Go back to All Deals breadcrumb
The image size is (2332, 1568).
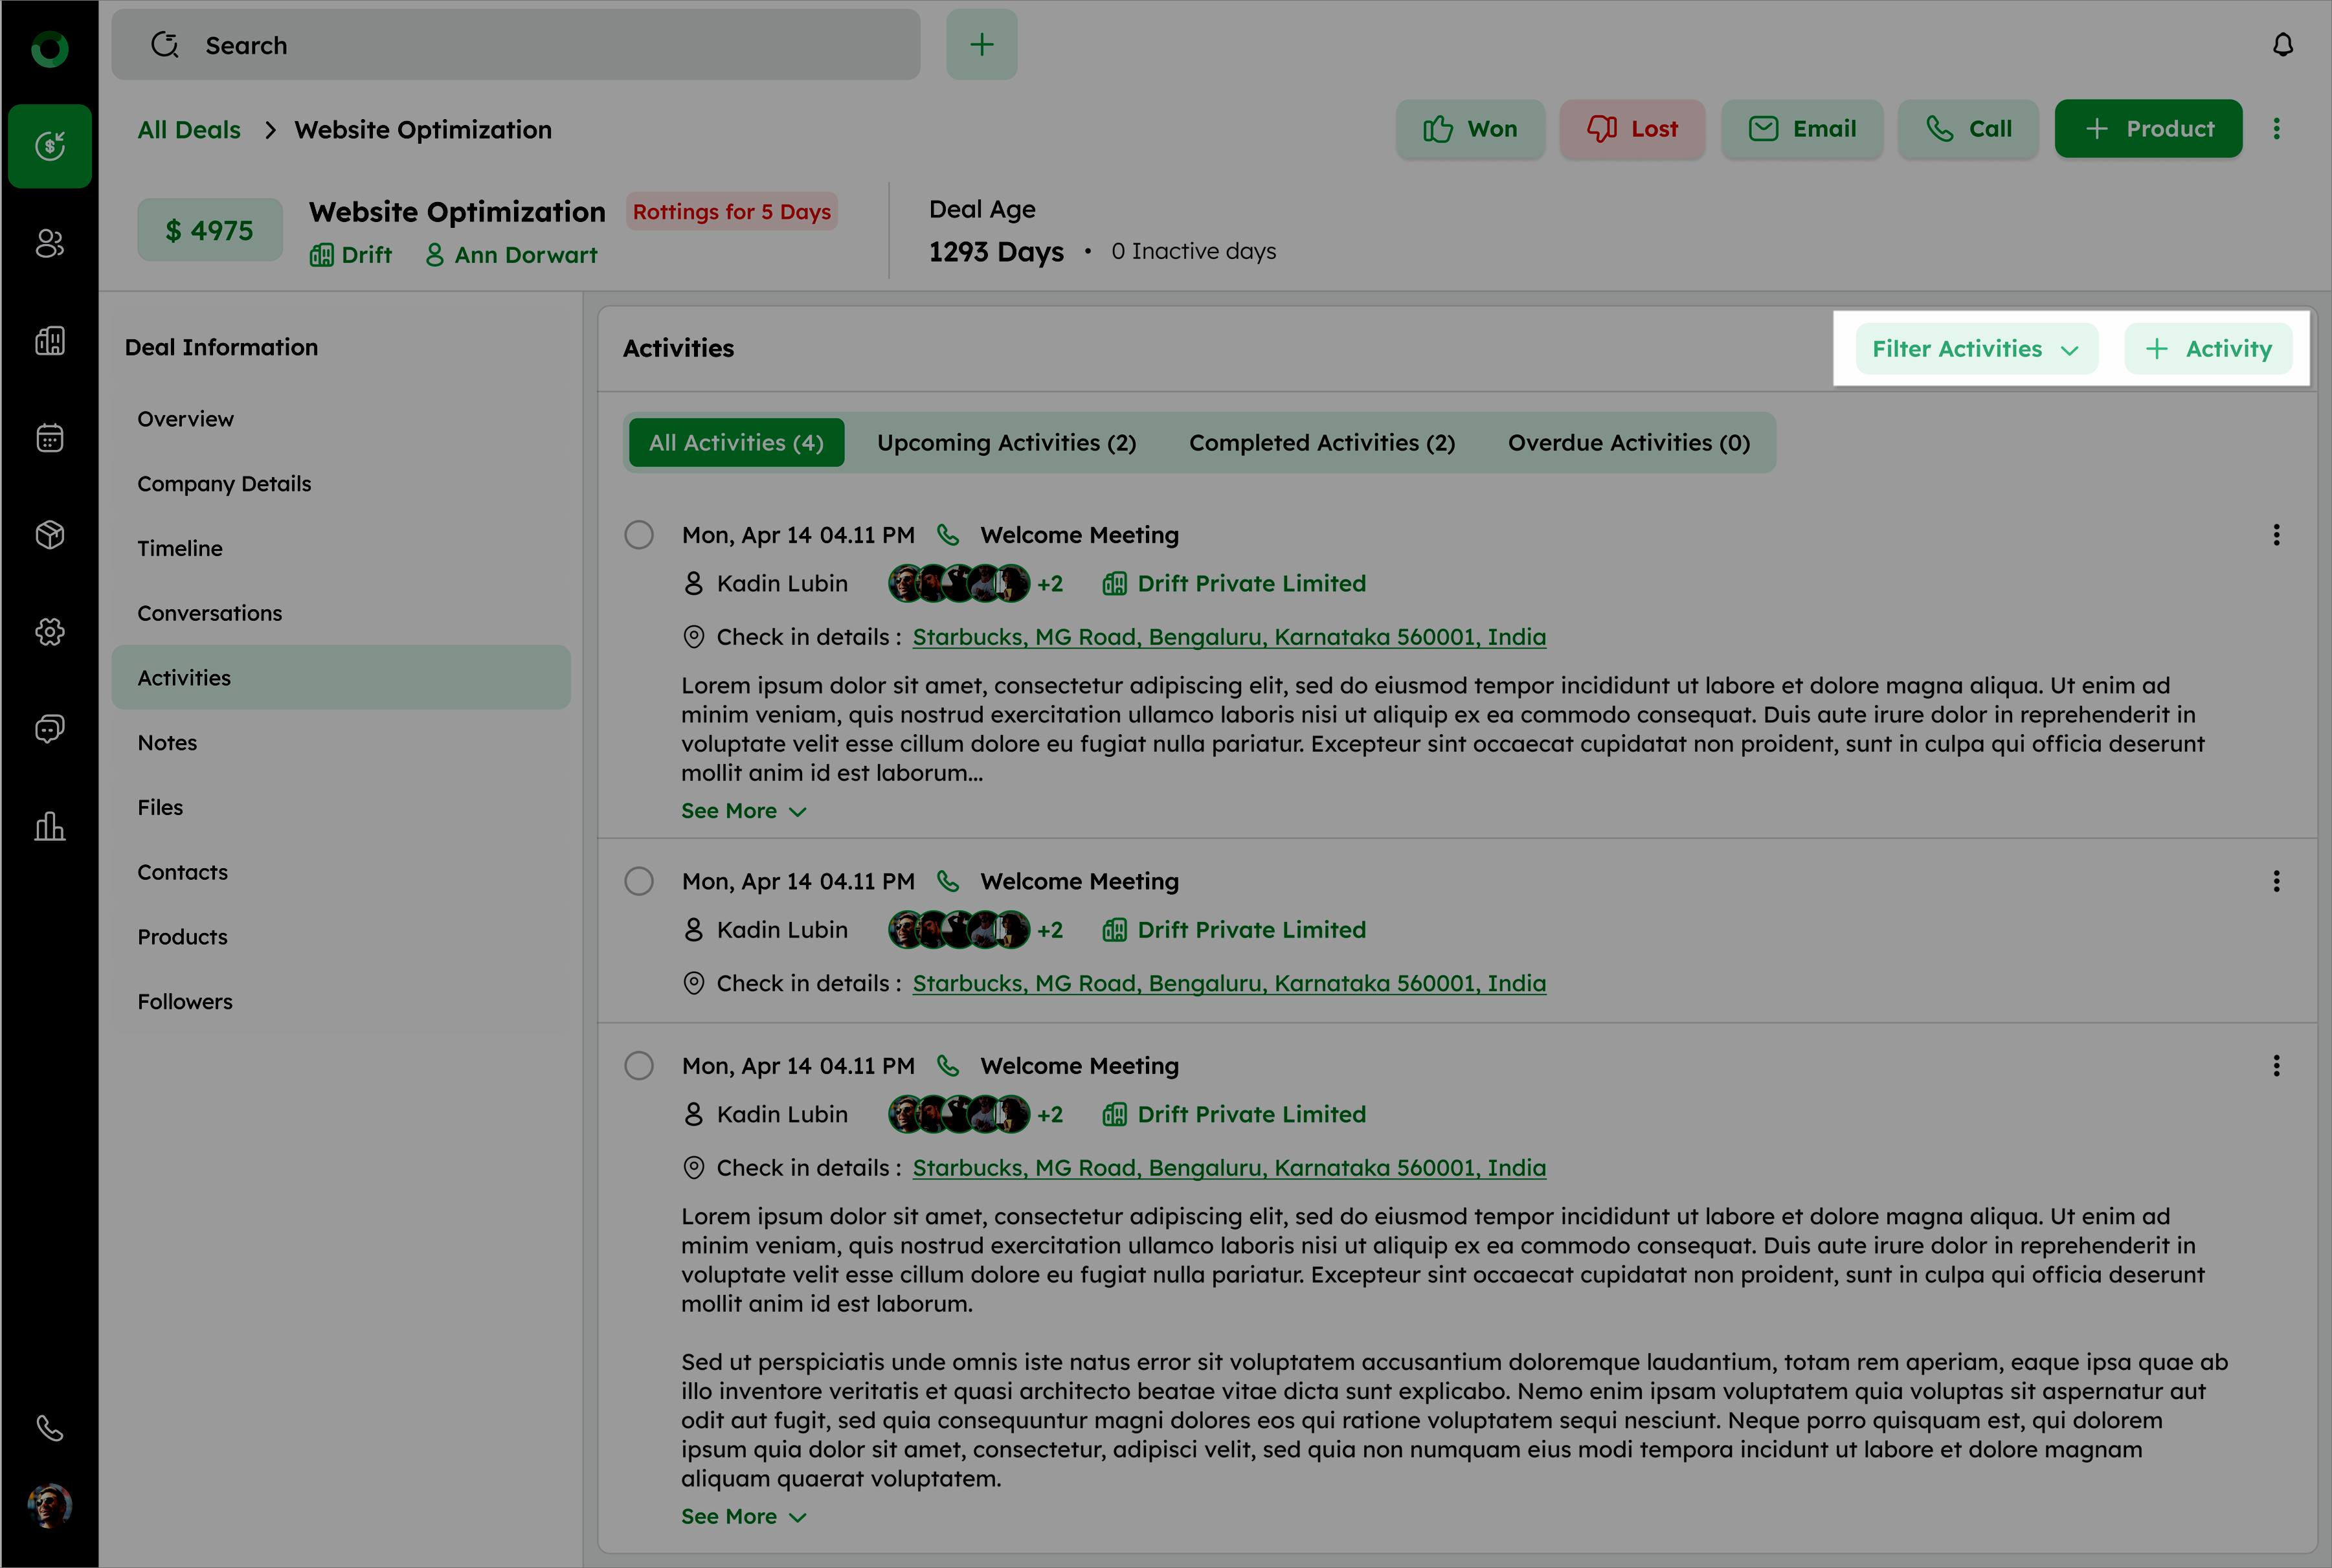point(189,130)
